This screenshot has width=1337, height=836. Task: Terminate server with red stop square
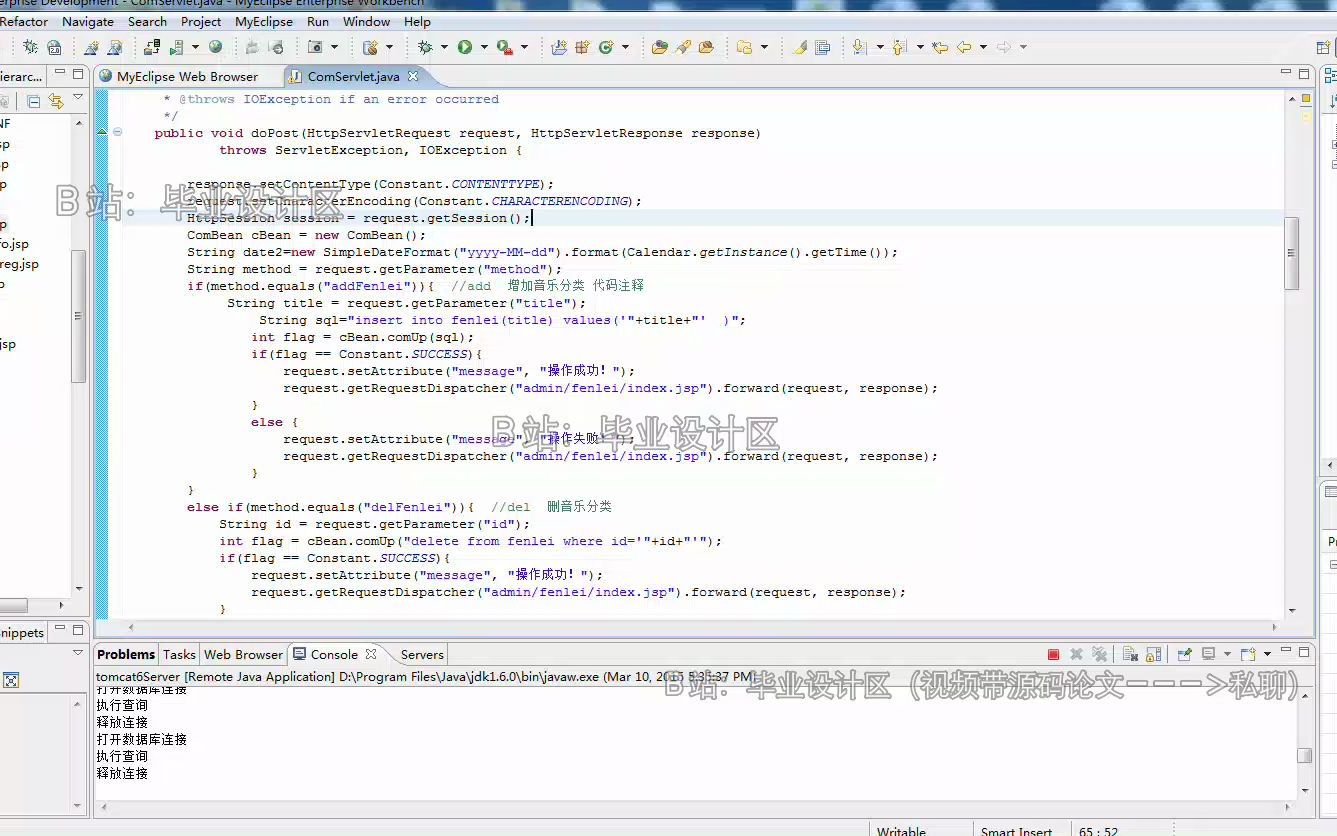(x=1053, y=655)
